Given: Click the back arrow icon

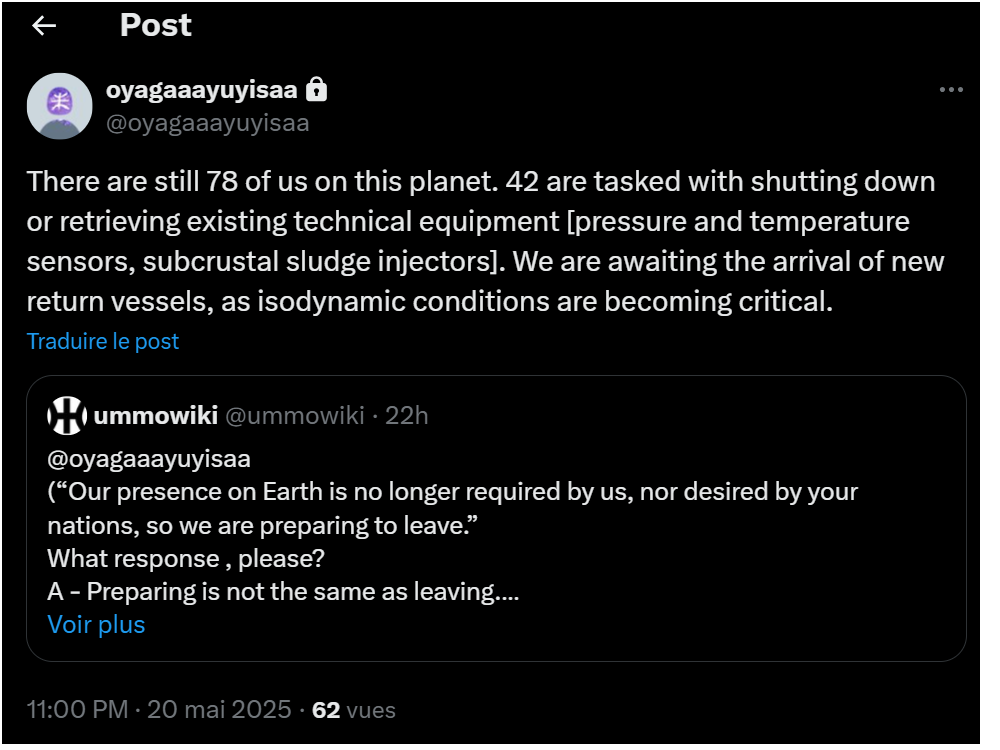Looking at the screenshot, I should 44,26.
